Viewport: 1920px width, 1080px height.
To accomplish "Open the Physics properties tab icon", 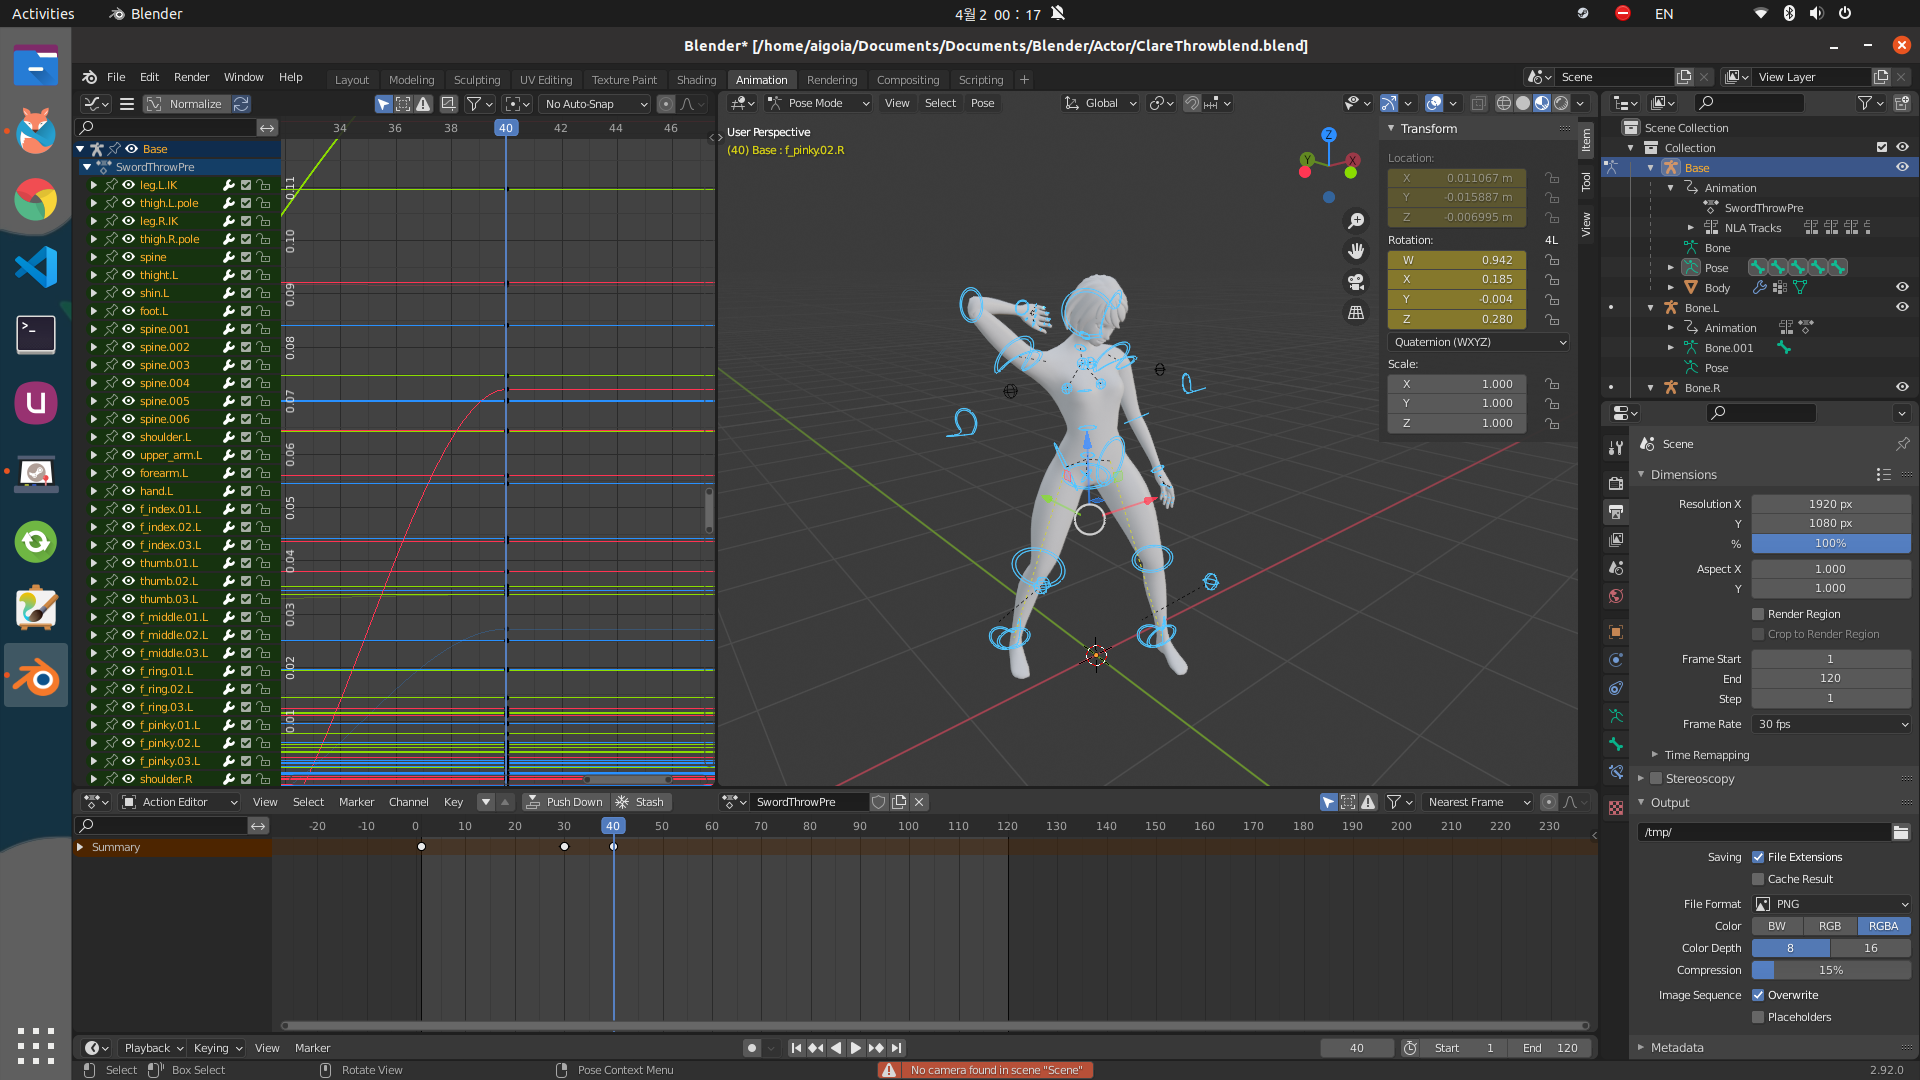I will [1615, 660].
